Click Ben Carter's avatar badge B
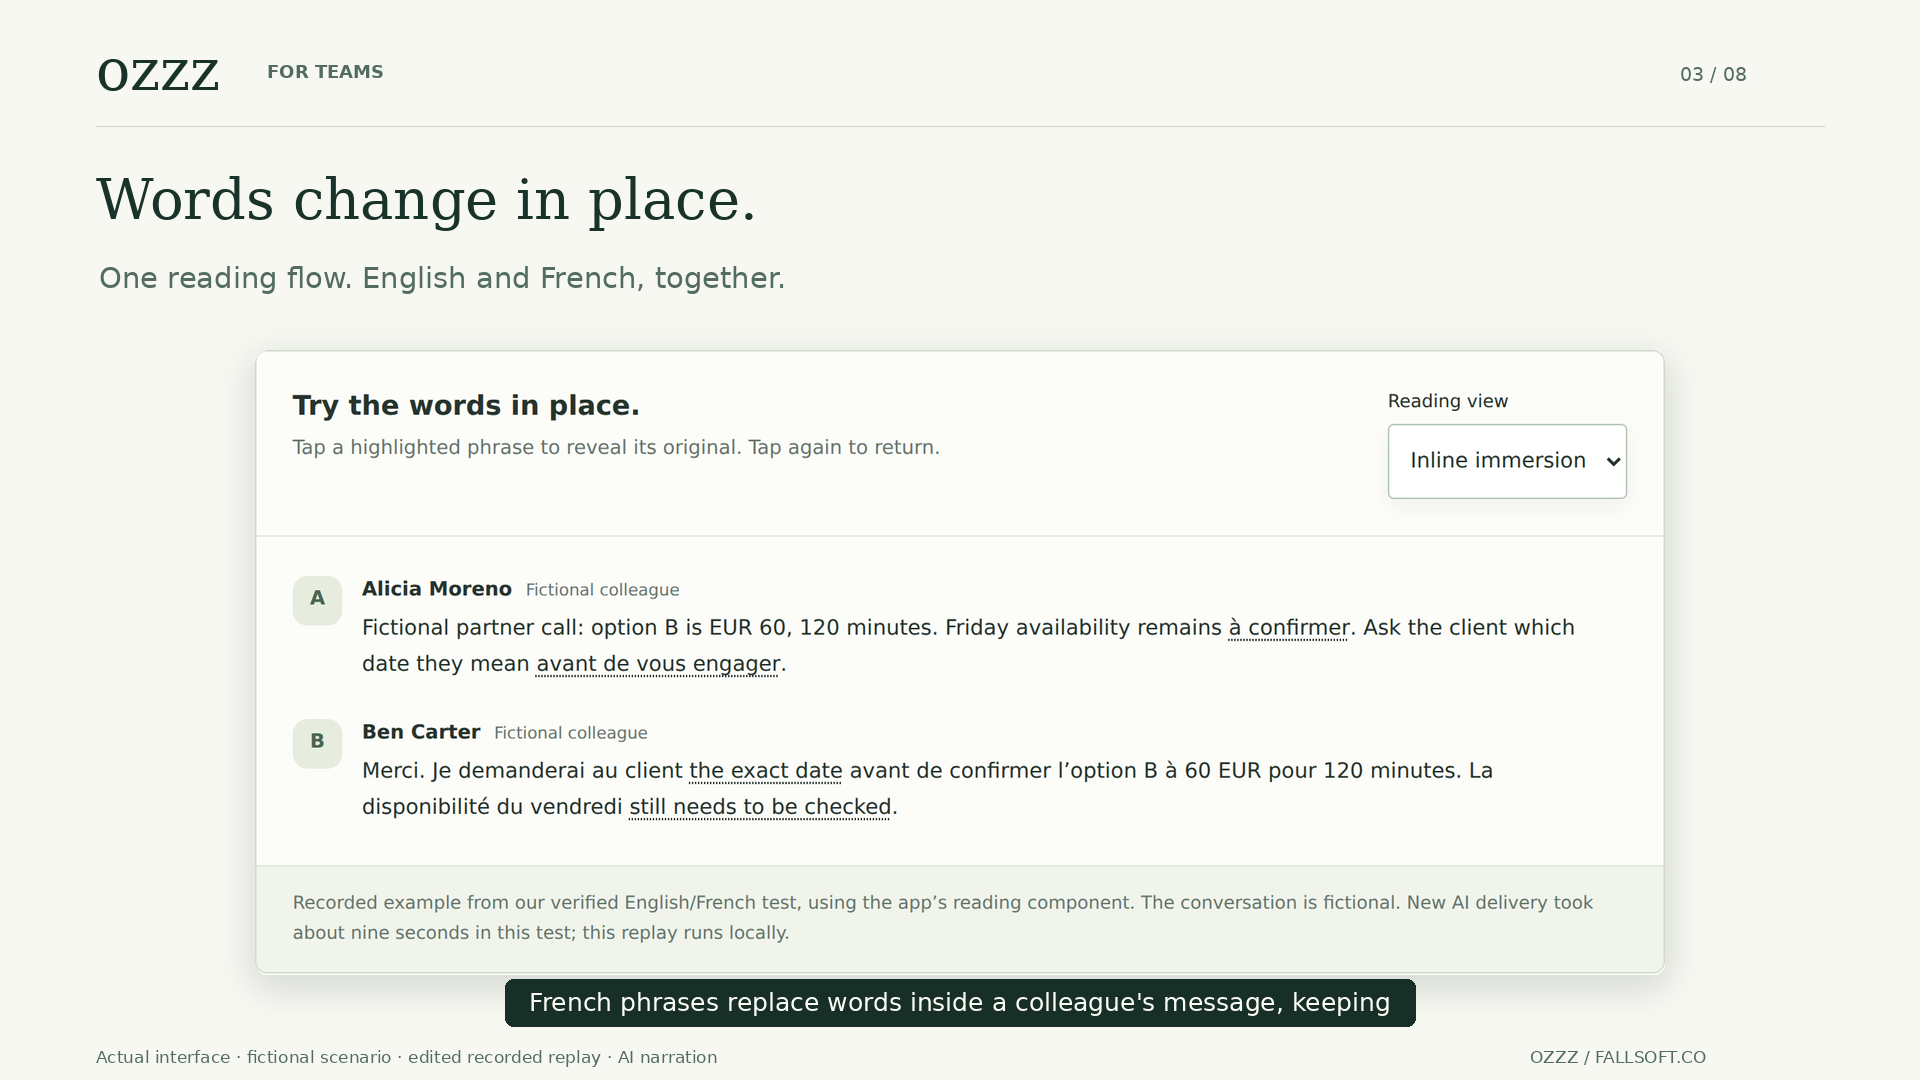Screen dimensions: 1920x1080 tap(317, 743)
